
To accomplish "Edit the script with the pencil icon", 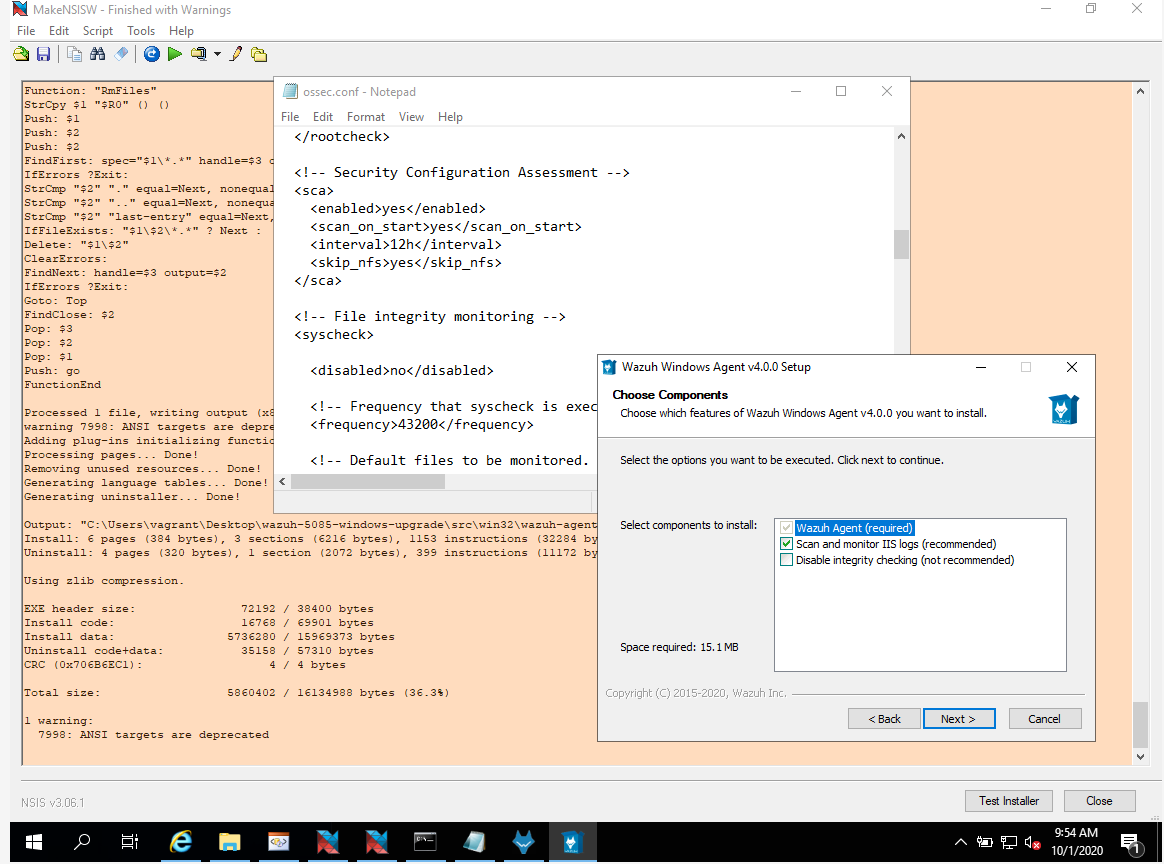I will coord(235,54).
